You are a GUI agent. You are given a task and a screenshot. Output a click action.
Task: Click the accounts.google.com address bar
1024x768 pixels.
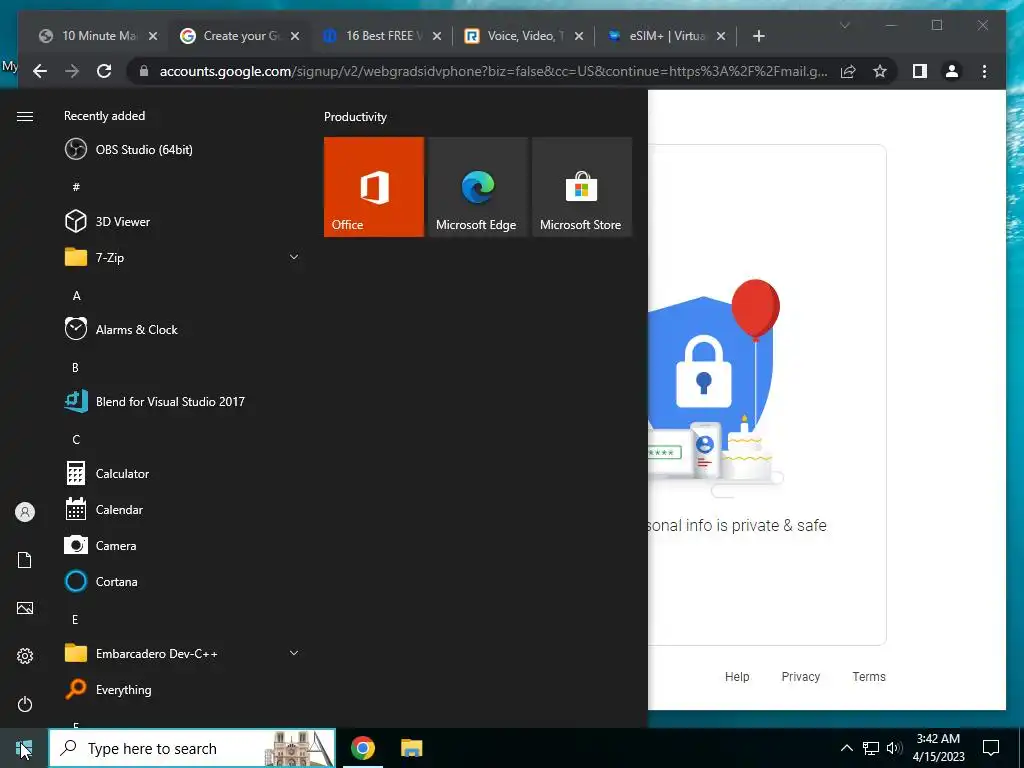click(493, 71)
